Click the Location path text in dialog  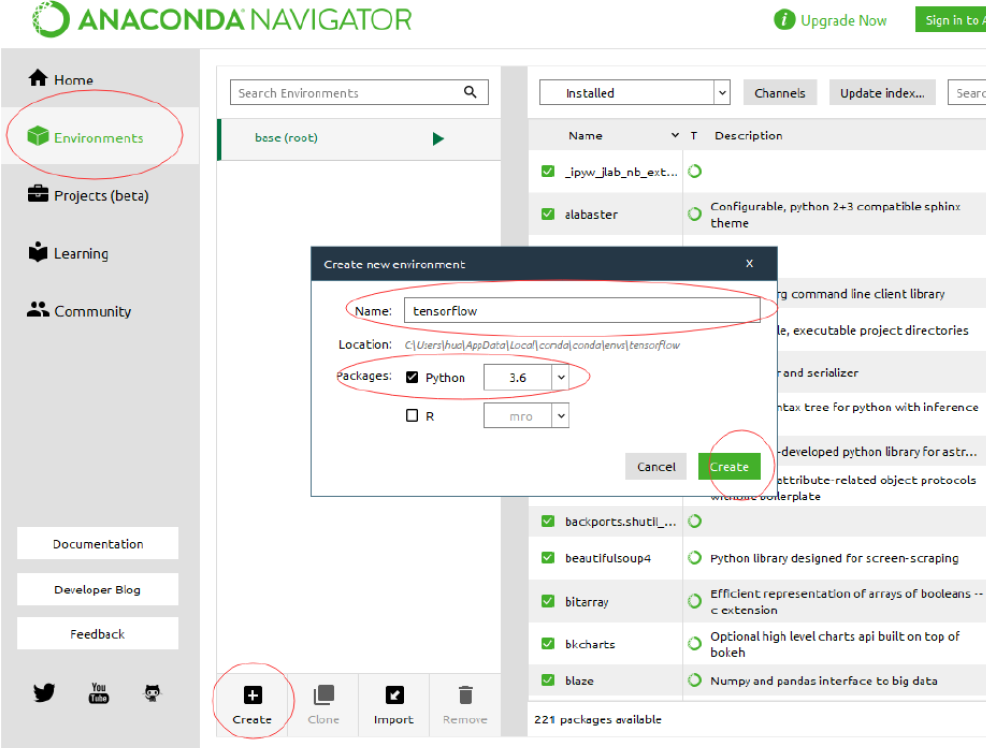tap(542, 345)
